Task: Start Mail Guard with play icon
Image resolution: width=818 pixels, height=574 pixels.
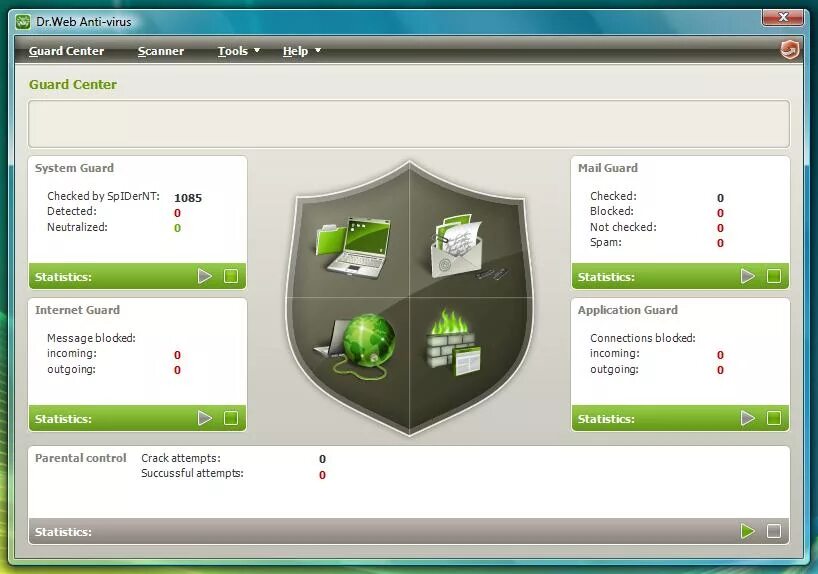Action: click(x=748, y=276)
